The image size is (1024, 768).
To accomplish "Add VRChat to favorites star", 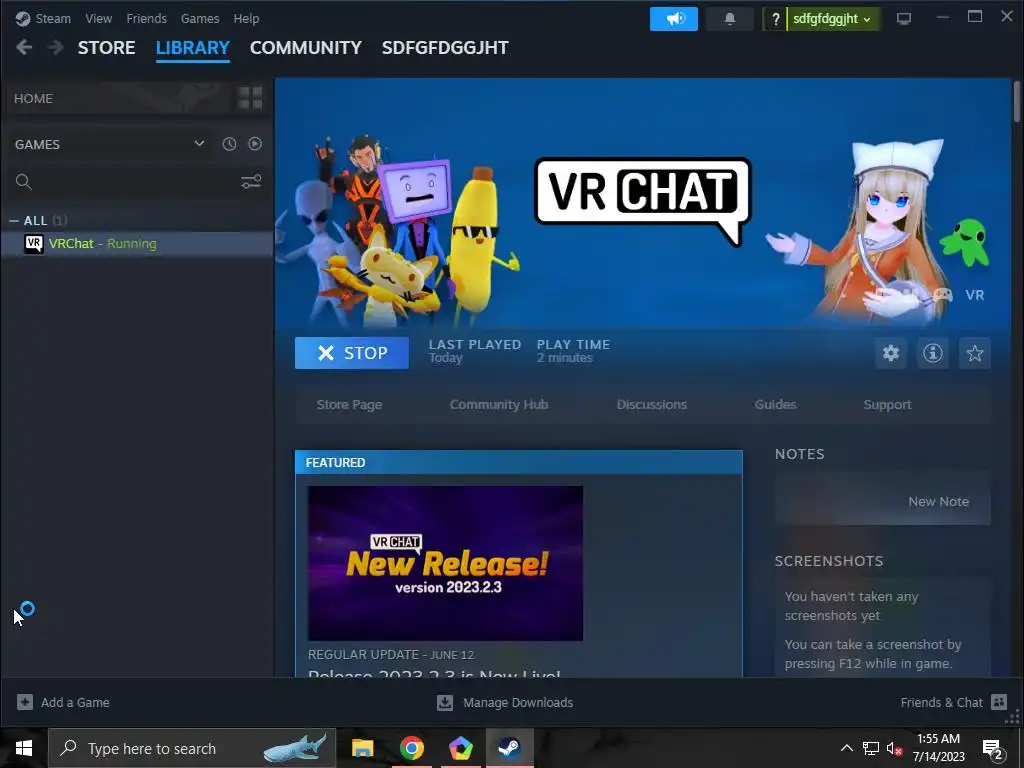I will click(x=974, y=353).
